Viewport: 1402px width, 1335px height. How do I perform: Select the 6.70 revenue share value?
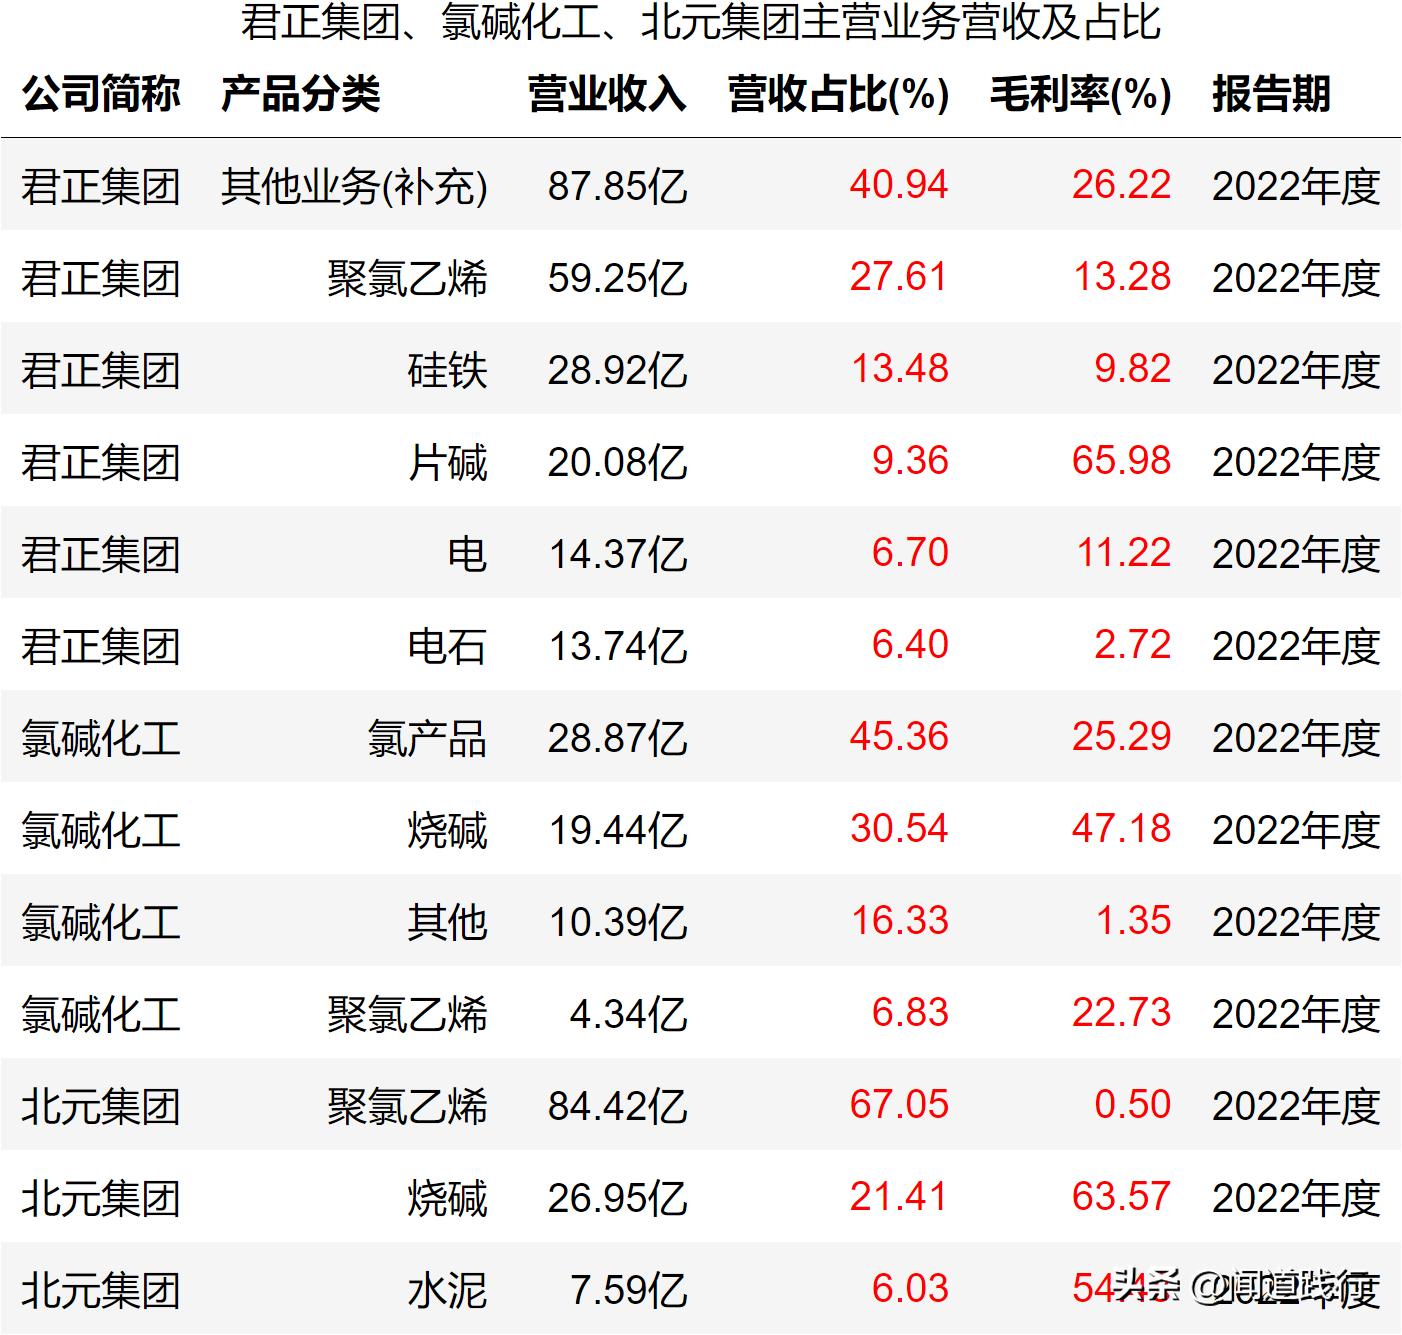910,553
